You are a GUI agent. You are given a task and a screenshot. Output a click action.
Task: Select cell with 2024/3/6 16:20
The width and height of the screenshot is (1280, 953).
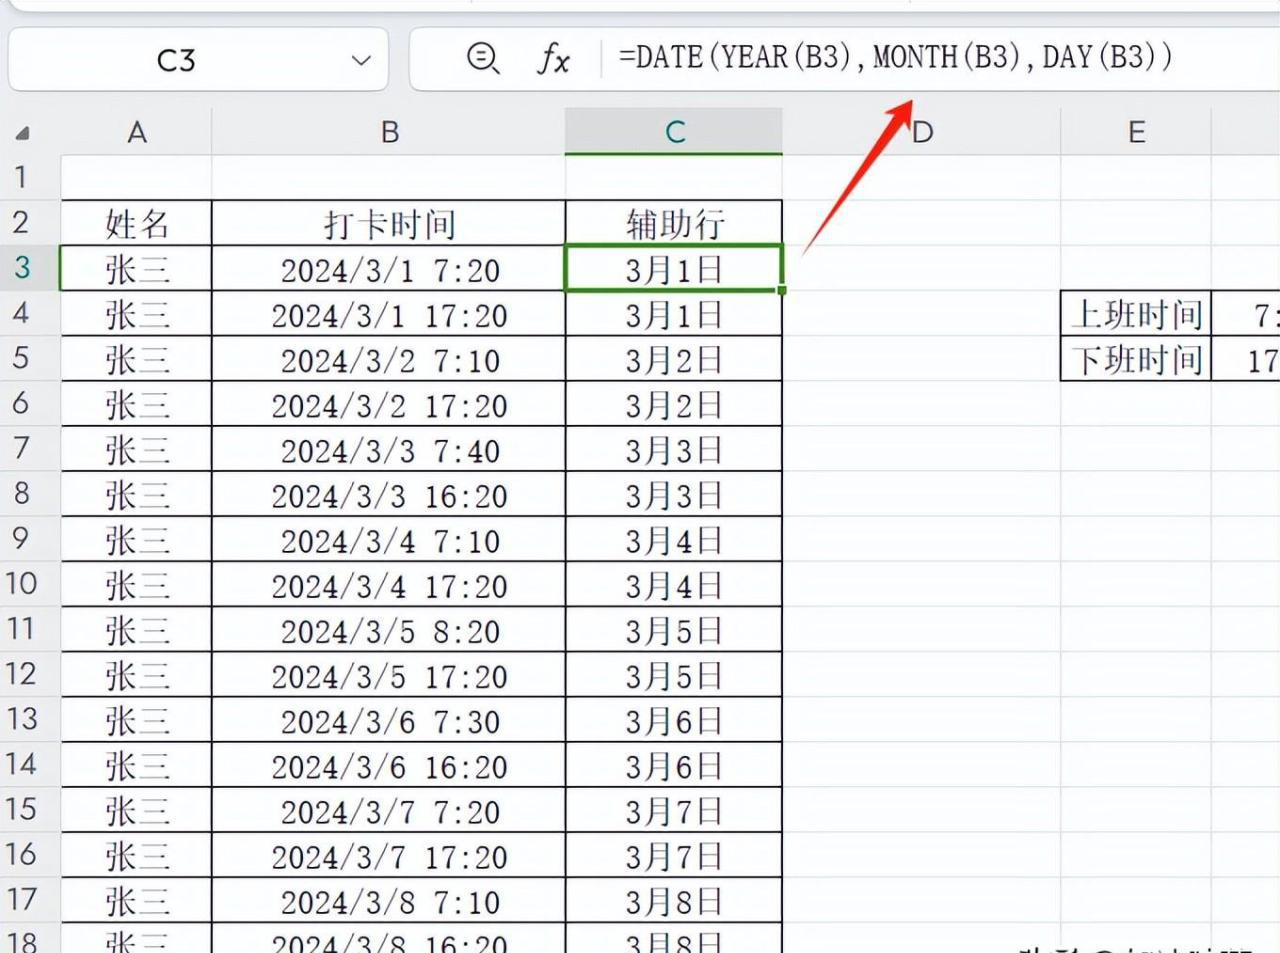[x=389, y=765]
